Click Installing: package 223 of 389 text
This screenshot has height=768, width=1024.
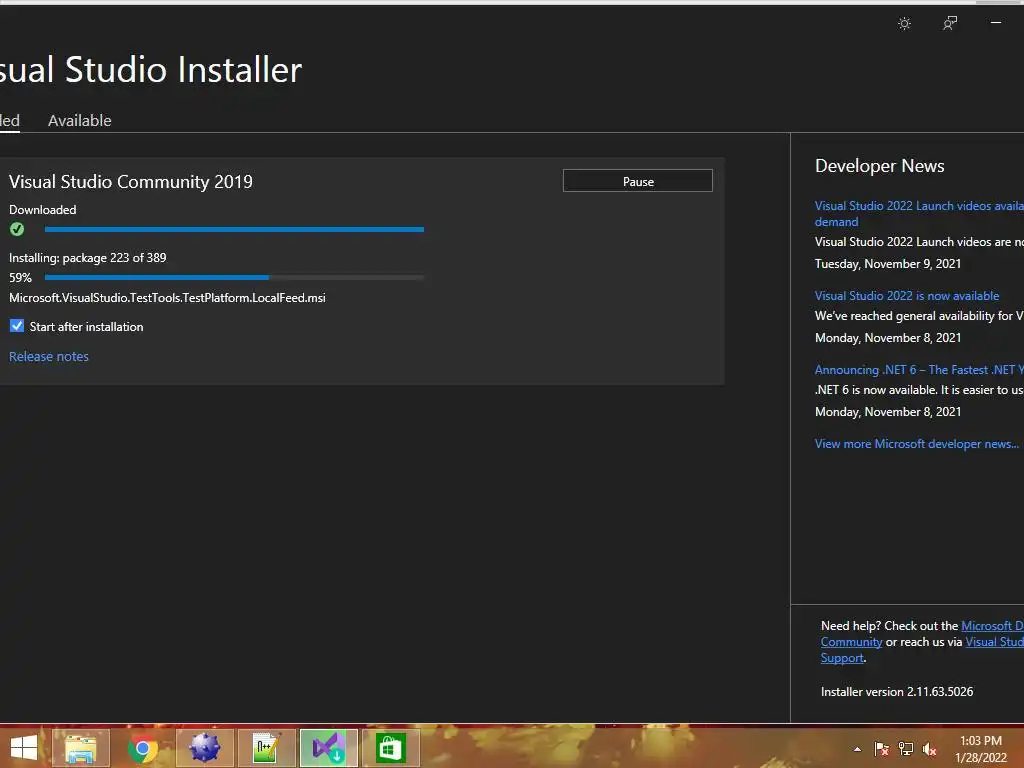88,258
